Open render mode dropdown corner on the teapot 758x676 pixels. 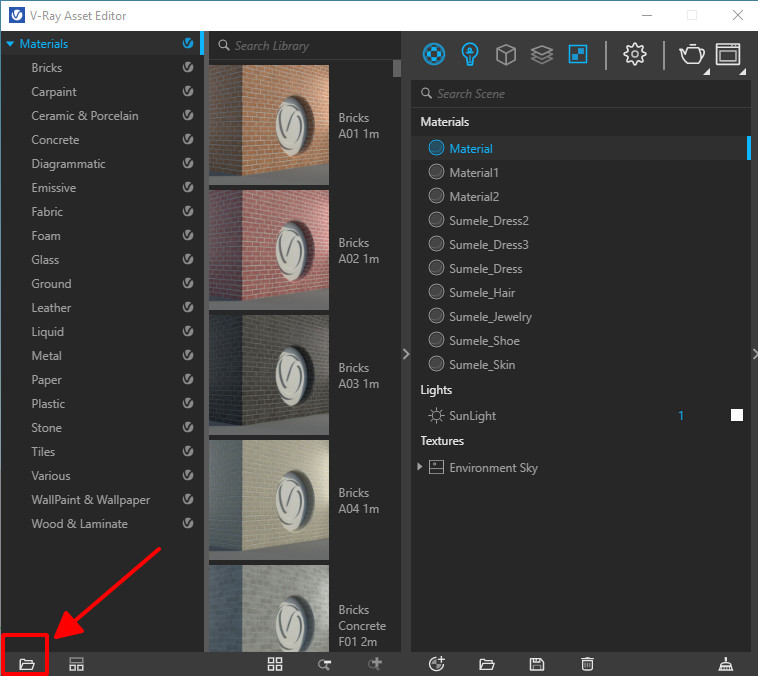coord(707,72)
